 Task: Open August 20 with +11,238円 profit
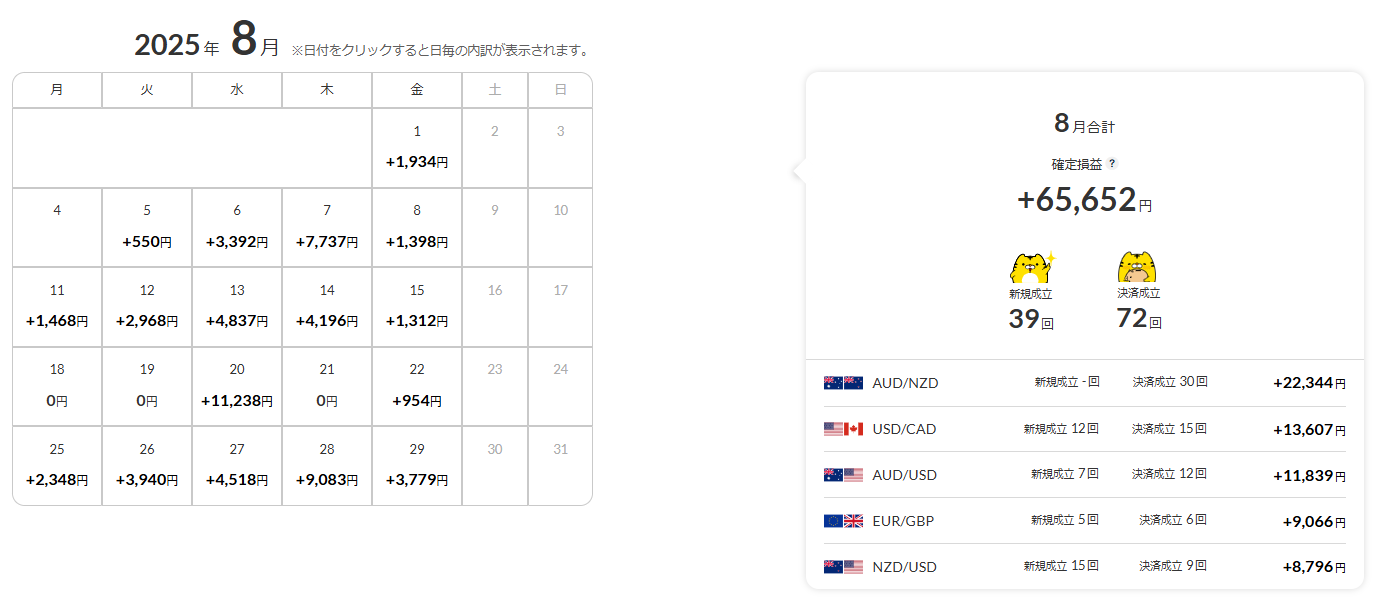[237, 385]
